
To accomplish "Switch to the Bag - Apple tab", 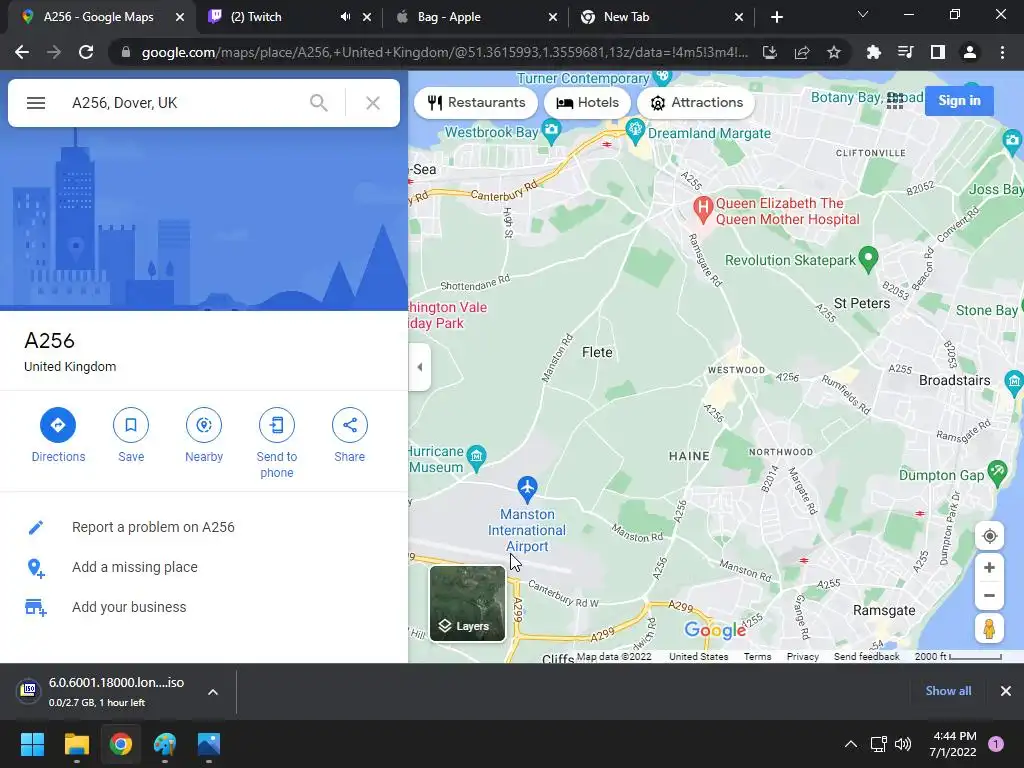I will (x=449, y=17).
